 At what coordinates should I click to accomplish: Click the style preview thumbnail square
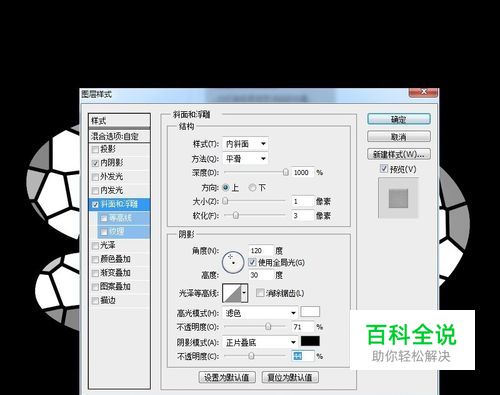[x=398, y=198]
